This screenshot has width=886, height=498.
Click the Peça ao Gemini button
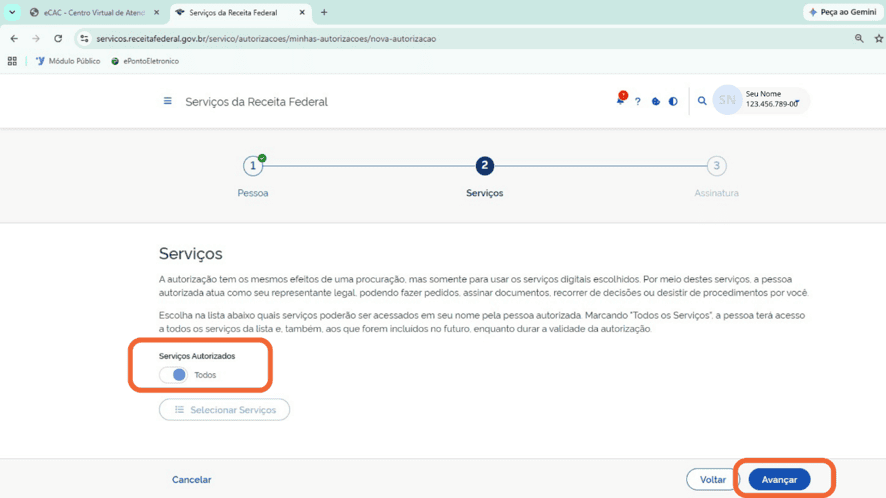point(842,12)
